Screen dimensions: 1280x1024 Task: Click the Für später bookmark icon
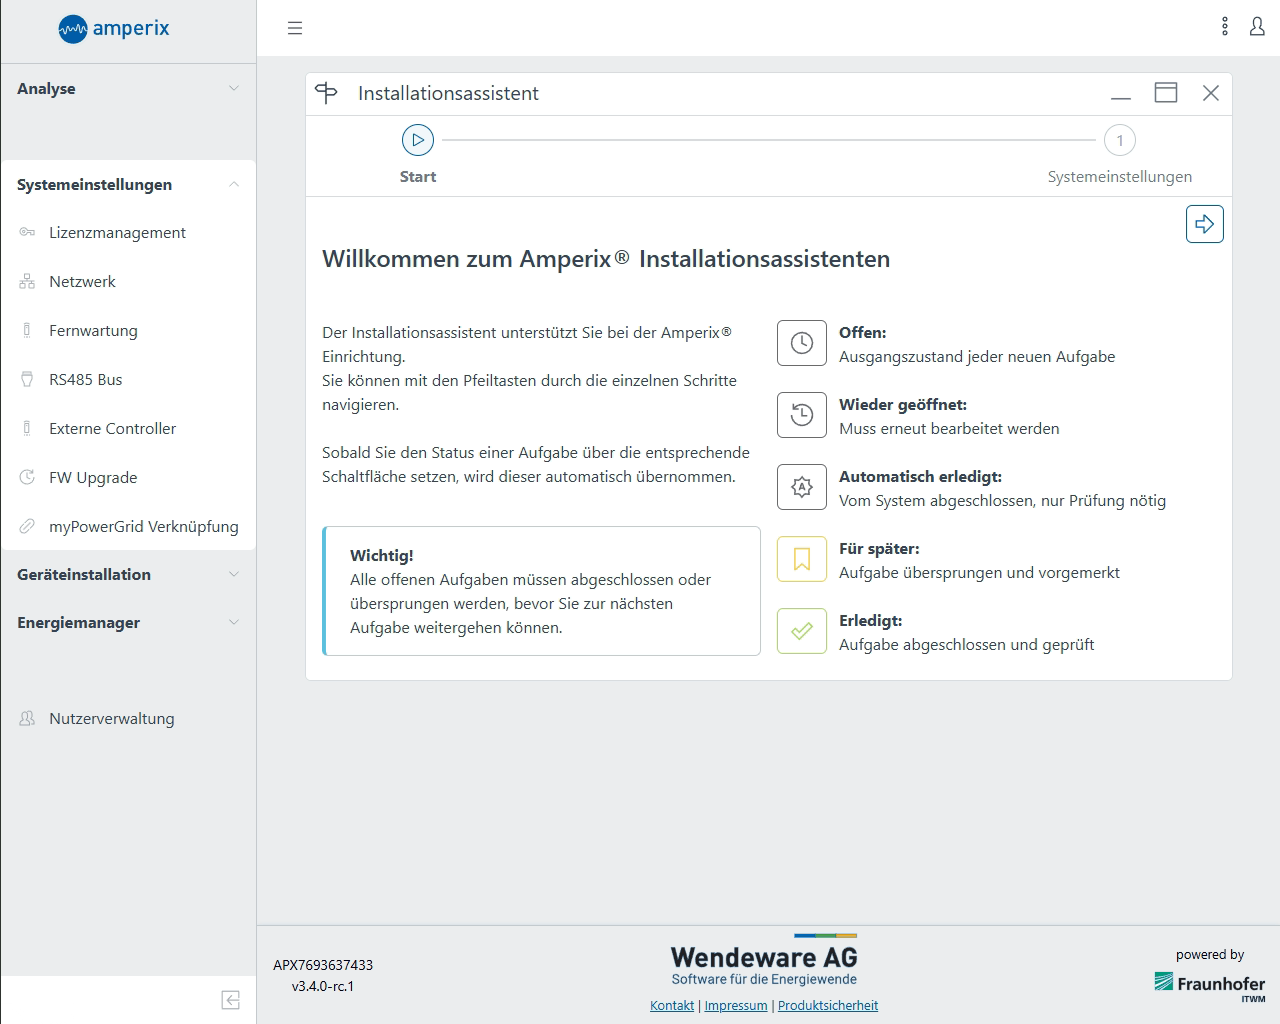click(802, 559)
